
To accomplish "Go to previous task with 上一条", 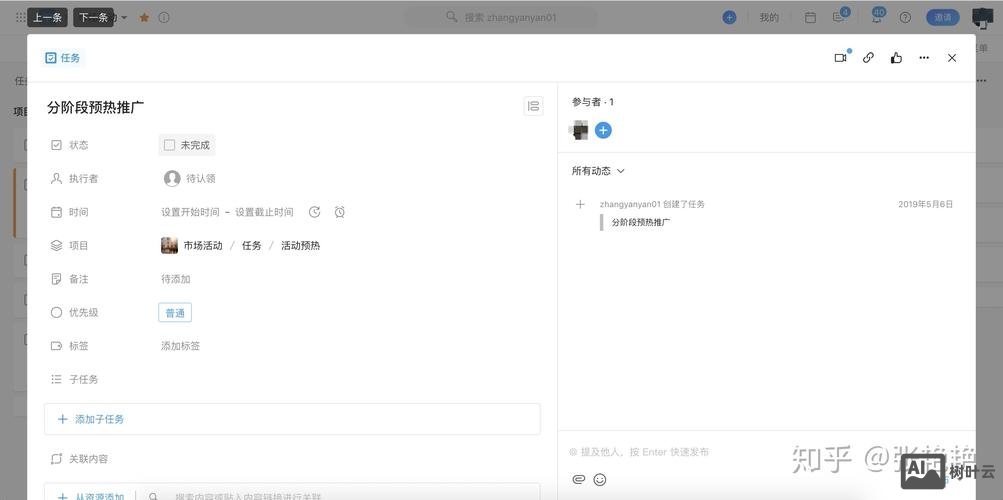I will pos(47,17).
